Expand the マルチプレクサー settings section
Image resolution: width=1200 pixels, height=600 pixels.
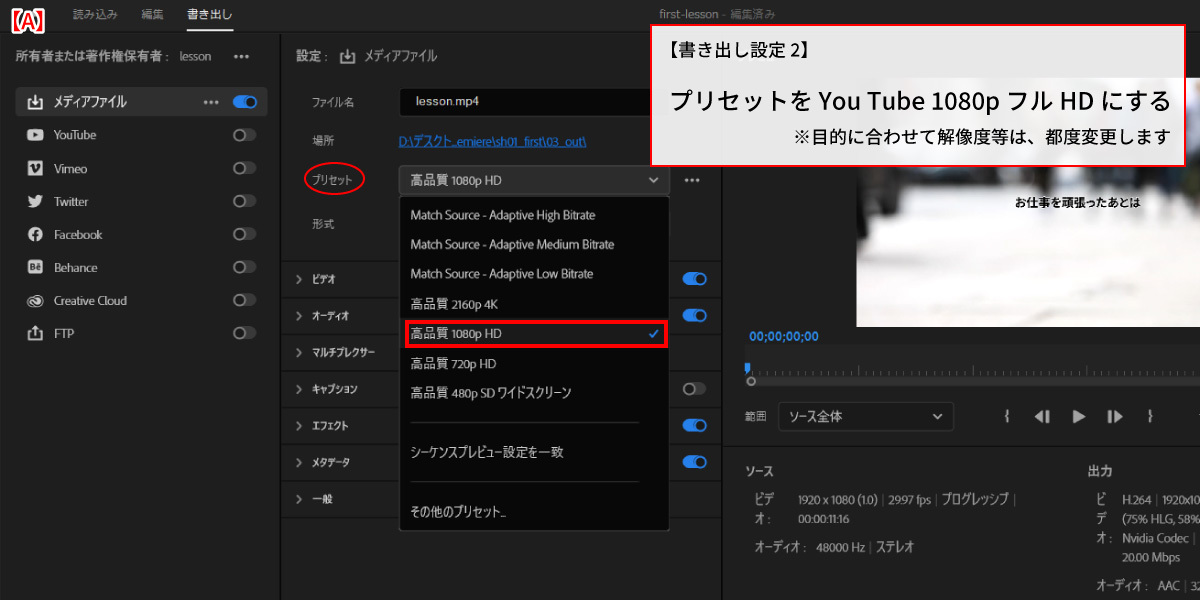click(x=298, y=352)
